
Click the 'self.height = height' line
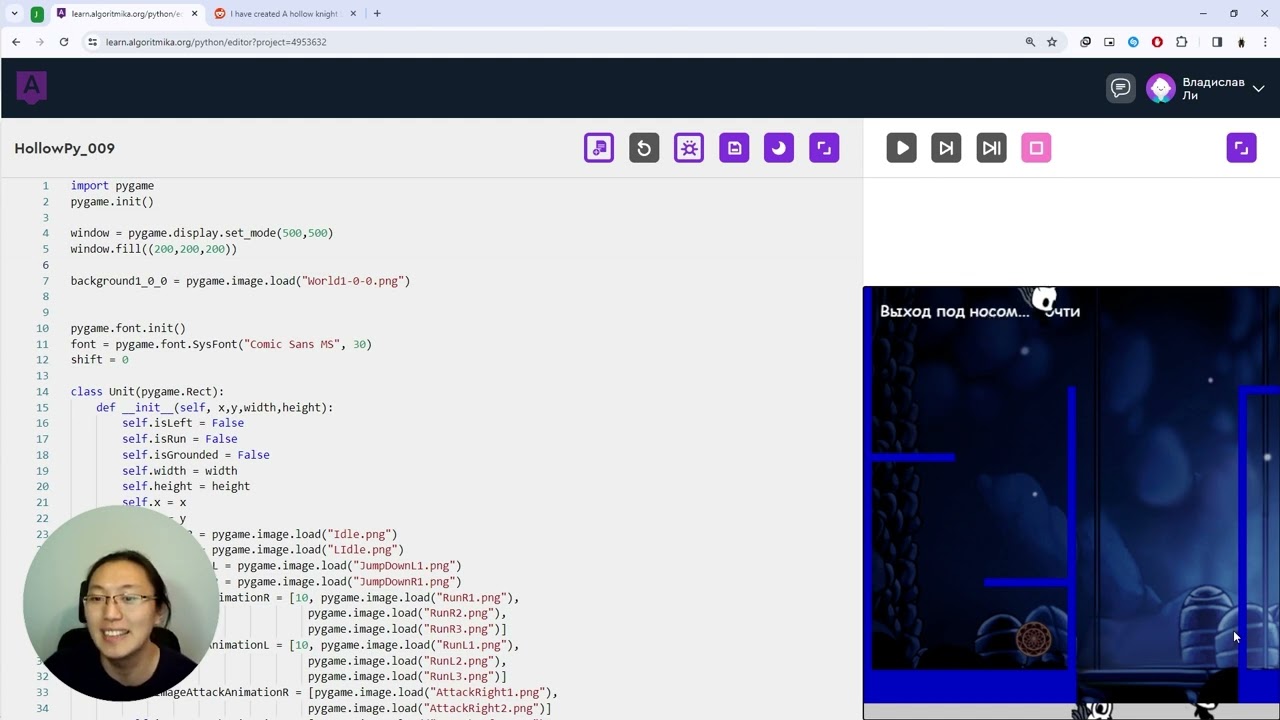pyautogui.click(x=186, y=486)
